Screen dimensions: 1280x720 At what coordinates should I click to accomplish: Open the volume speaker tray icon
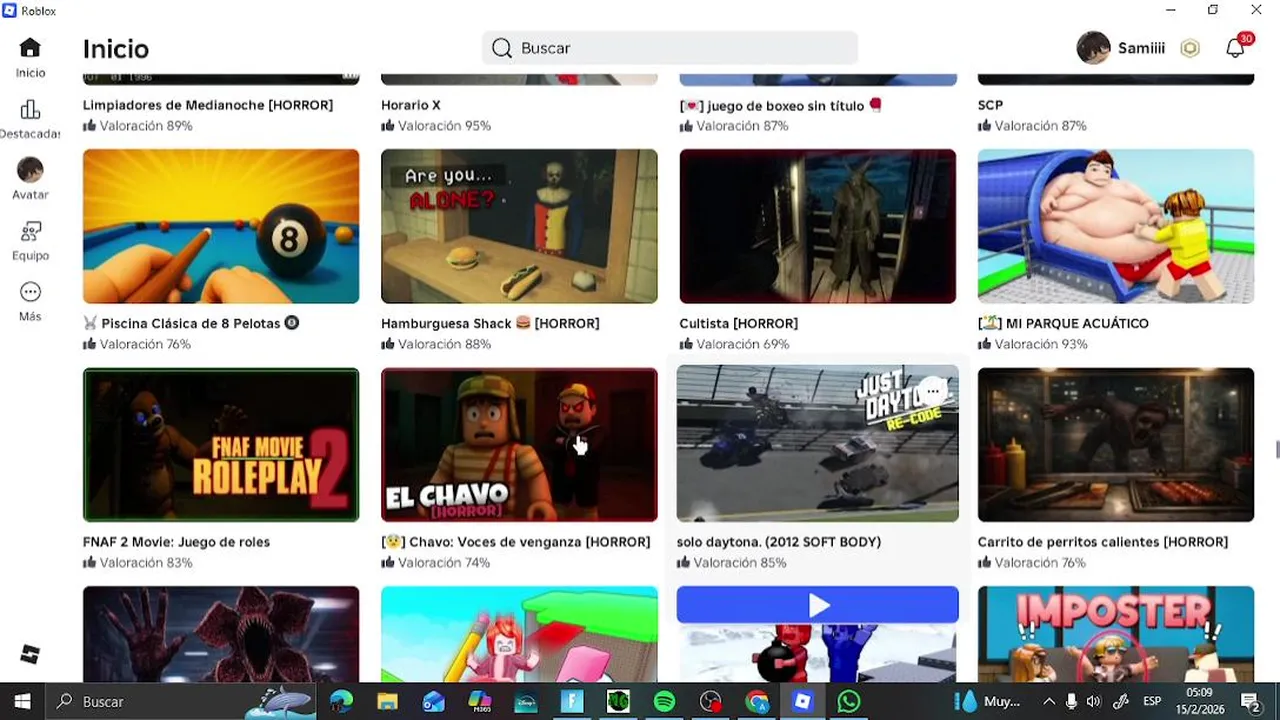[1093, 702]
